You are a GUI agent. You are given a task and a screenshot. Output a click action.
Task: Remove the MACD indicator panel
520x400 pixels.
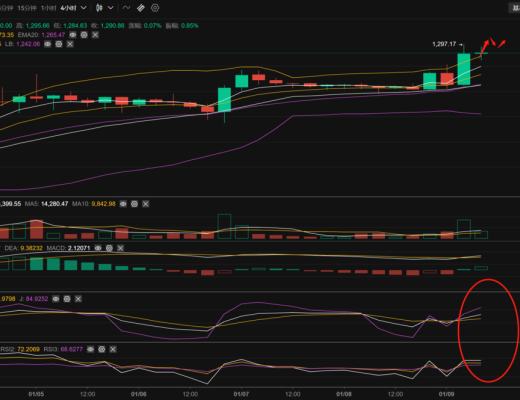120,248
